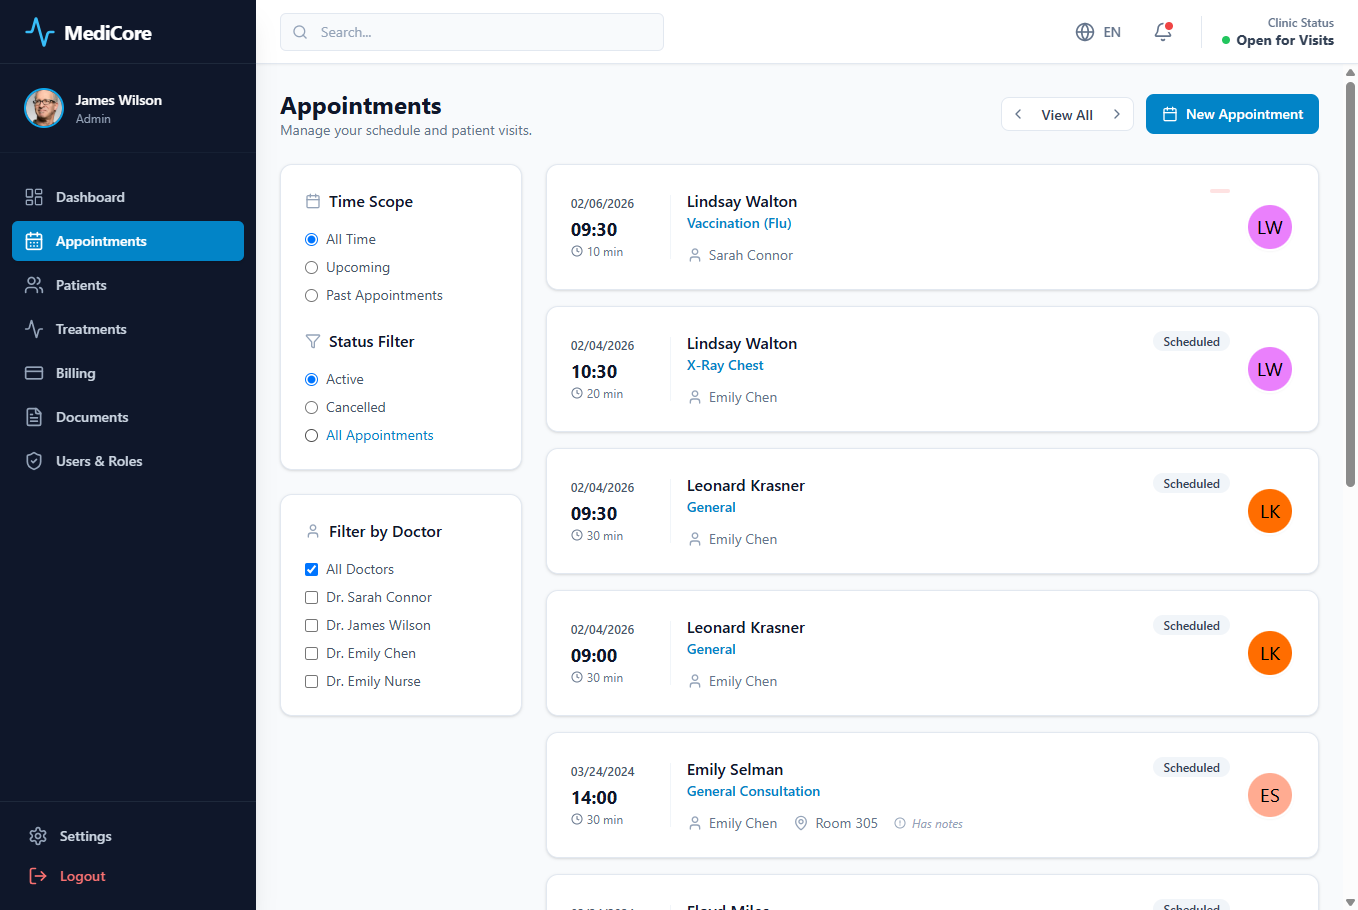Go to Billing page
This screenshot has height=910, width=1358.
tap(128, 373)
